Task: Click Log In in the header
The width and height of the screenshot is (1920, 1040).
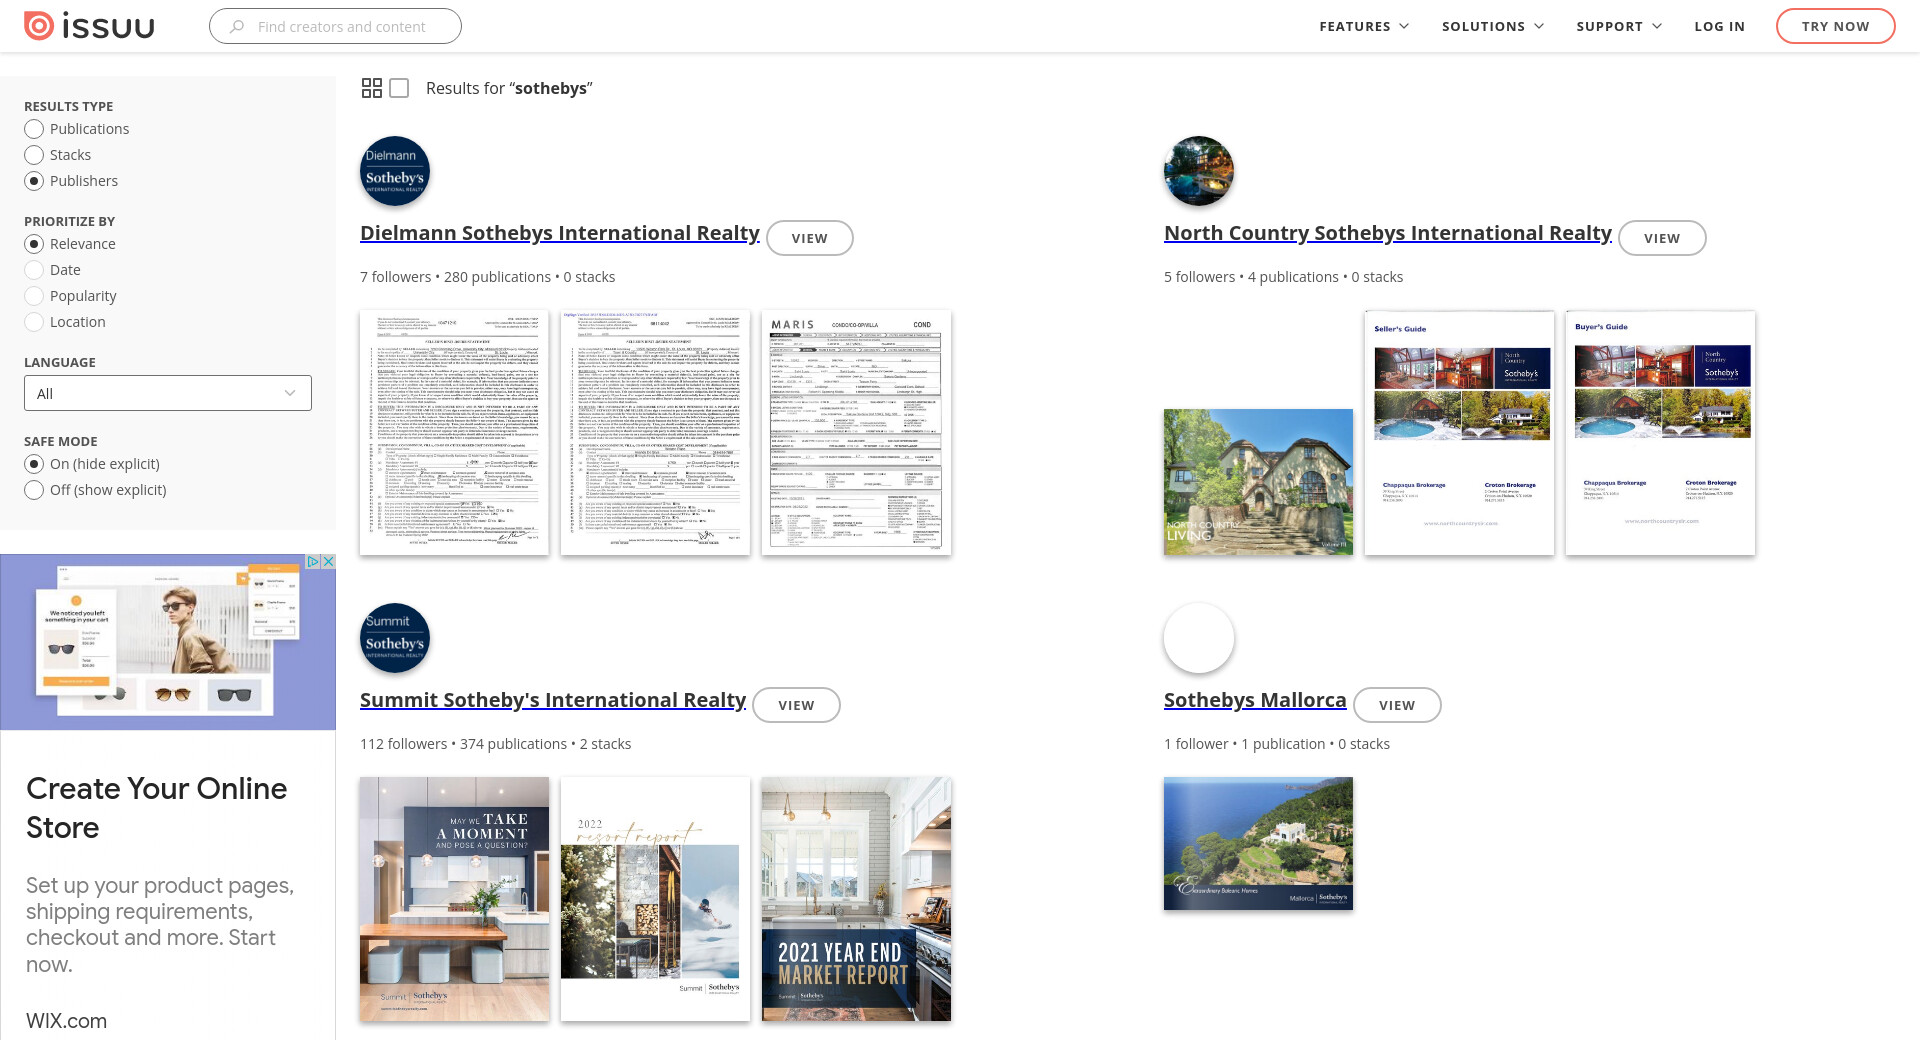Action: [1719, 26]
